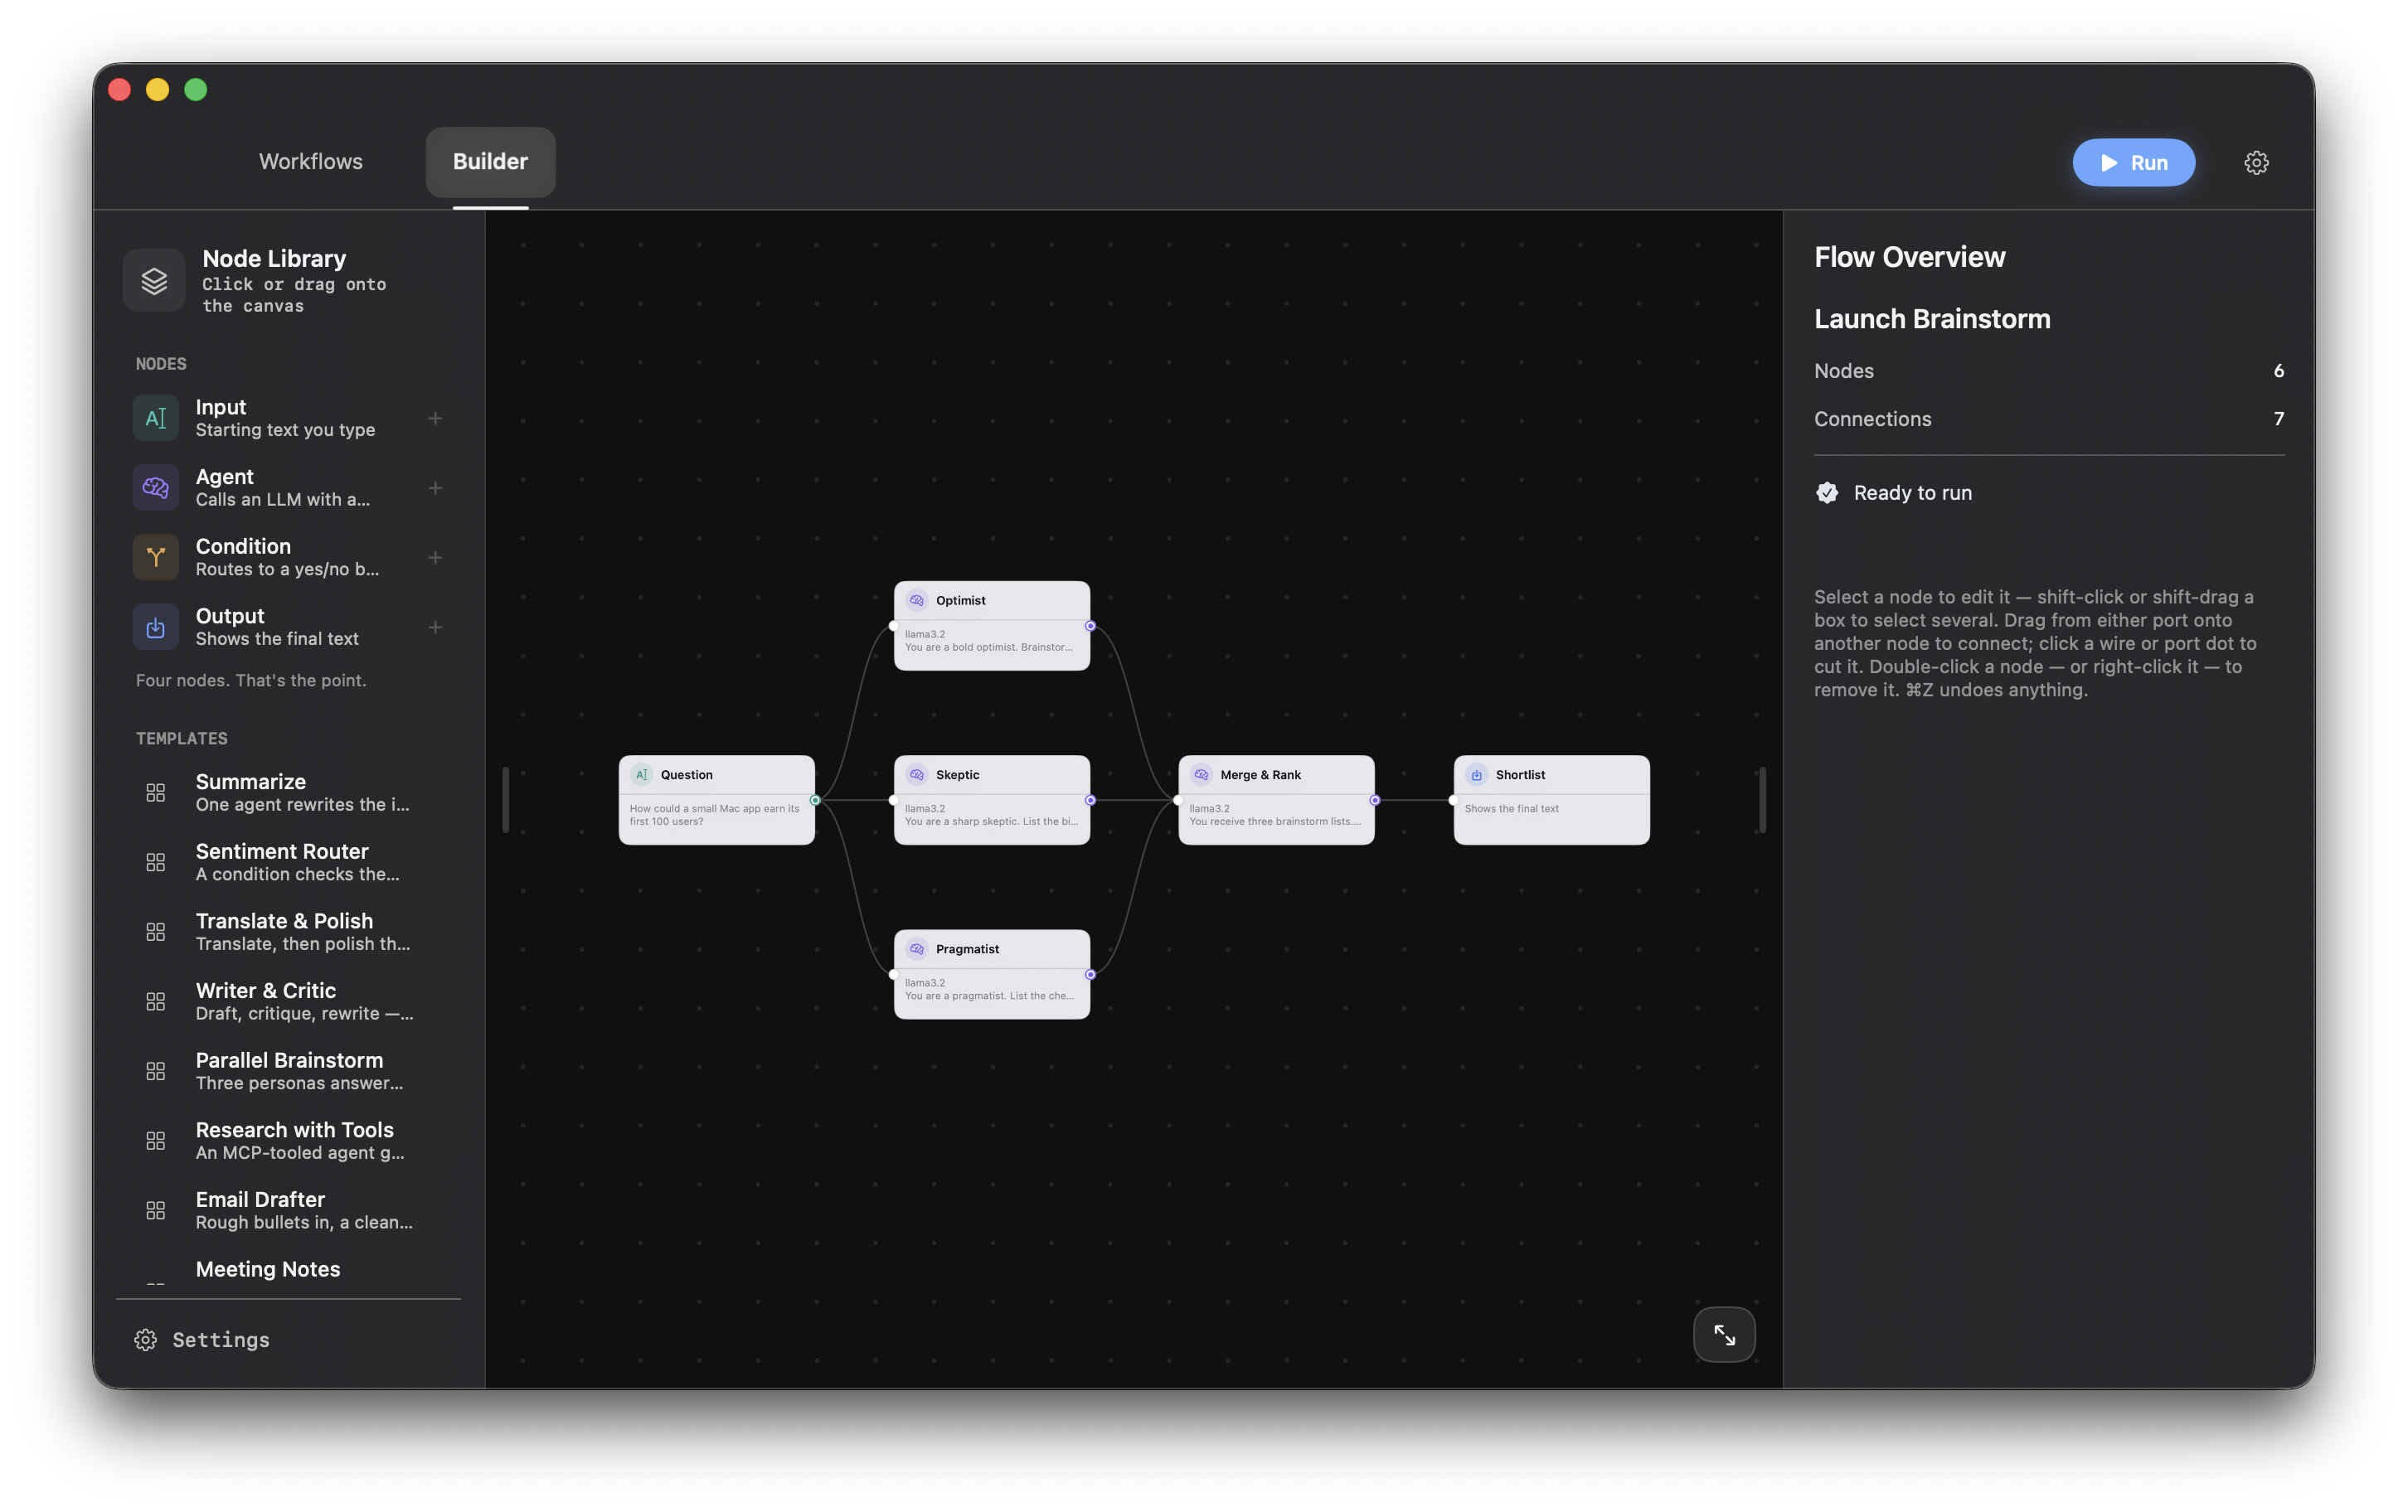Click the Shortlist 'Shows the final text' body

(1511, 808)
